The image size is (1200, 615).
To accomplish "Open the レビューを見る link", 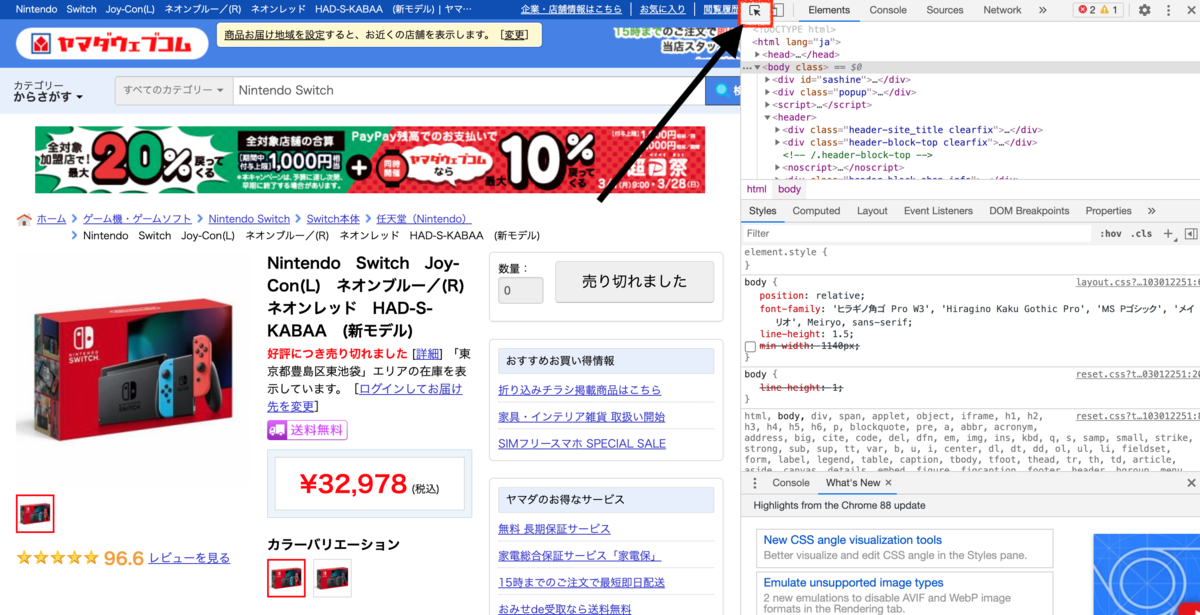I will (190, 558).
